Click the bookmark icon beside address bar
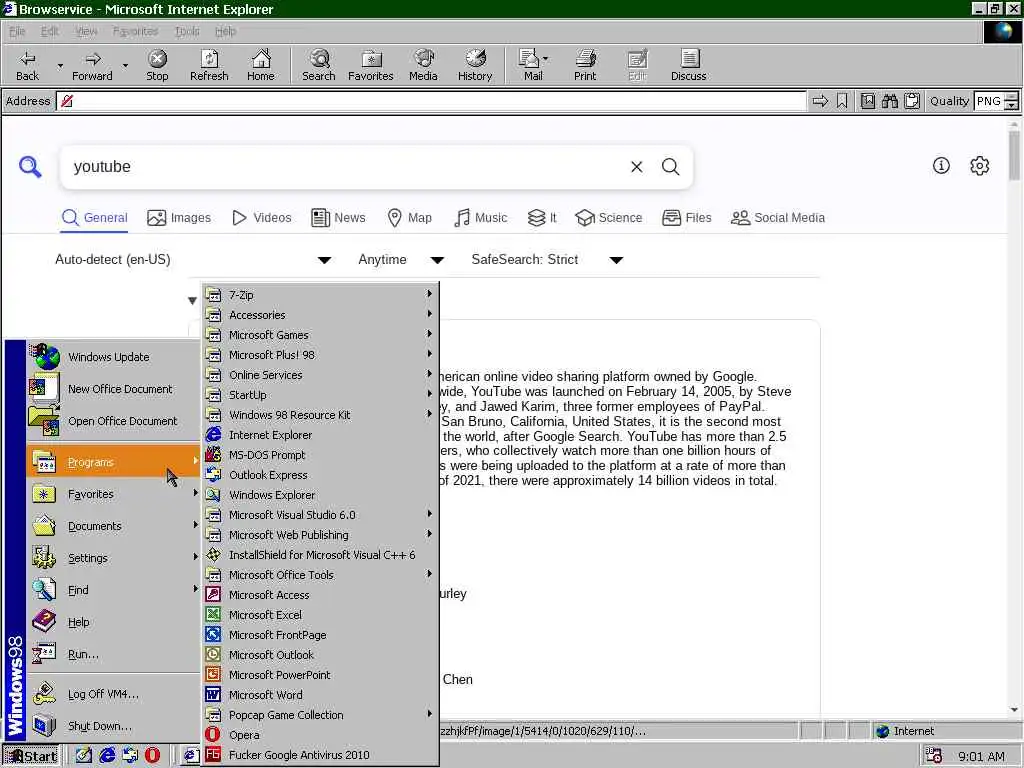 [842, 101]
